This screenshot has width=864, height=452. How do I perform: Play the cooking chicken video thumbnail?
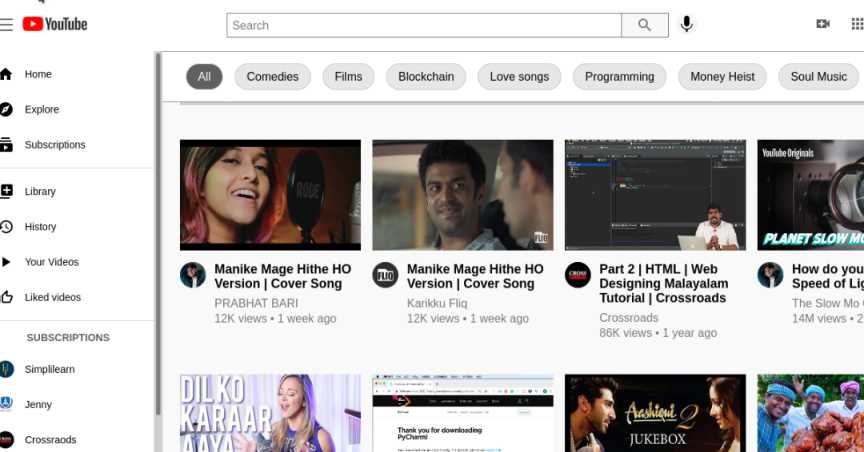coord(811,413)
